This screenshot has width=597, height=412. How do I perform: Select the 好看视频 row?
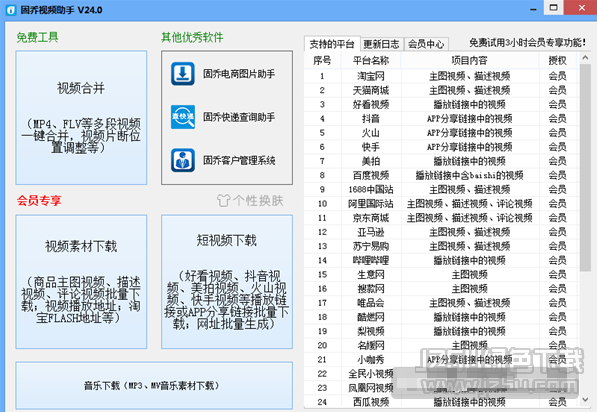442,104
